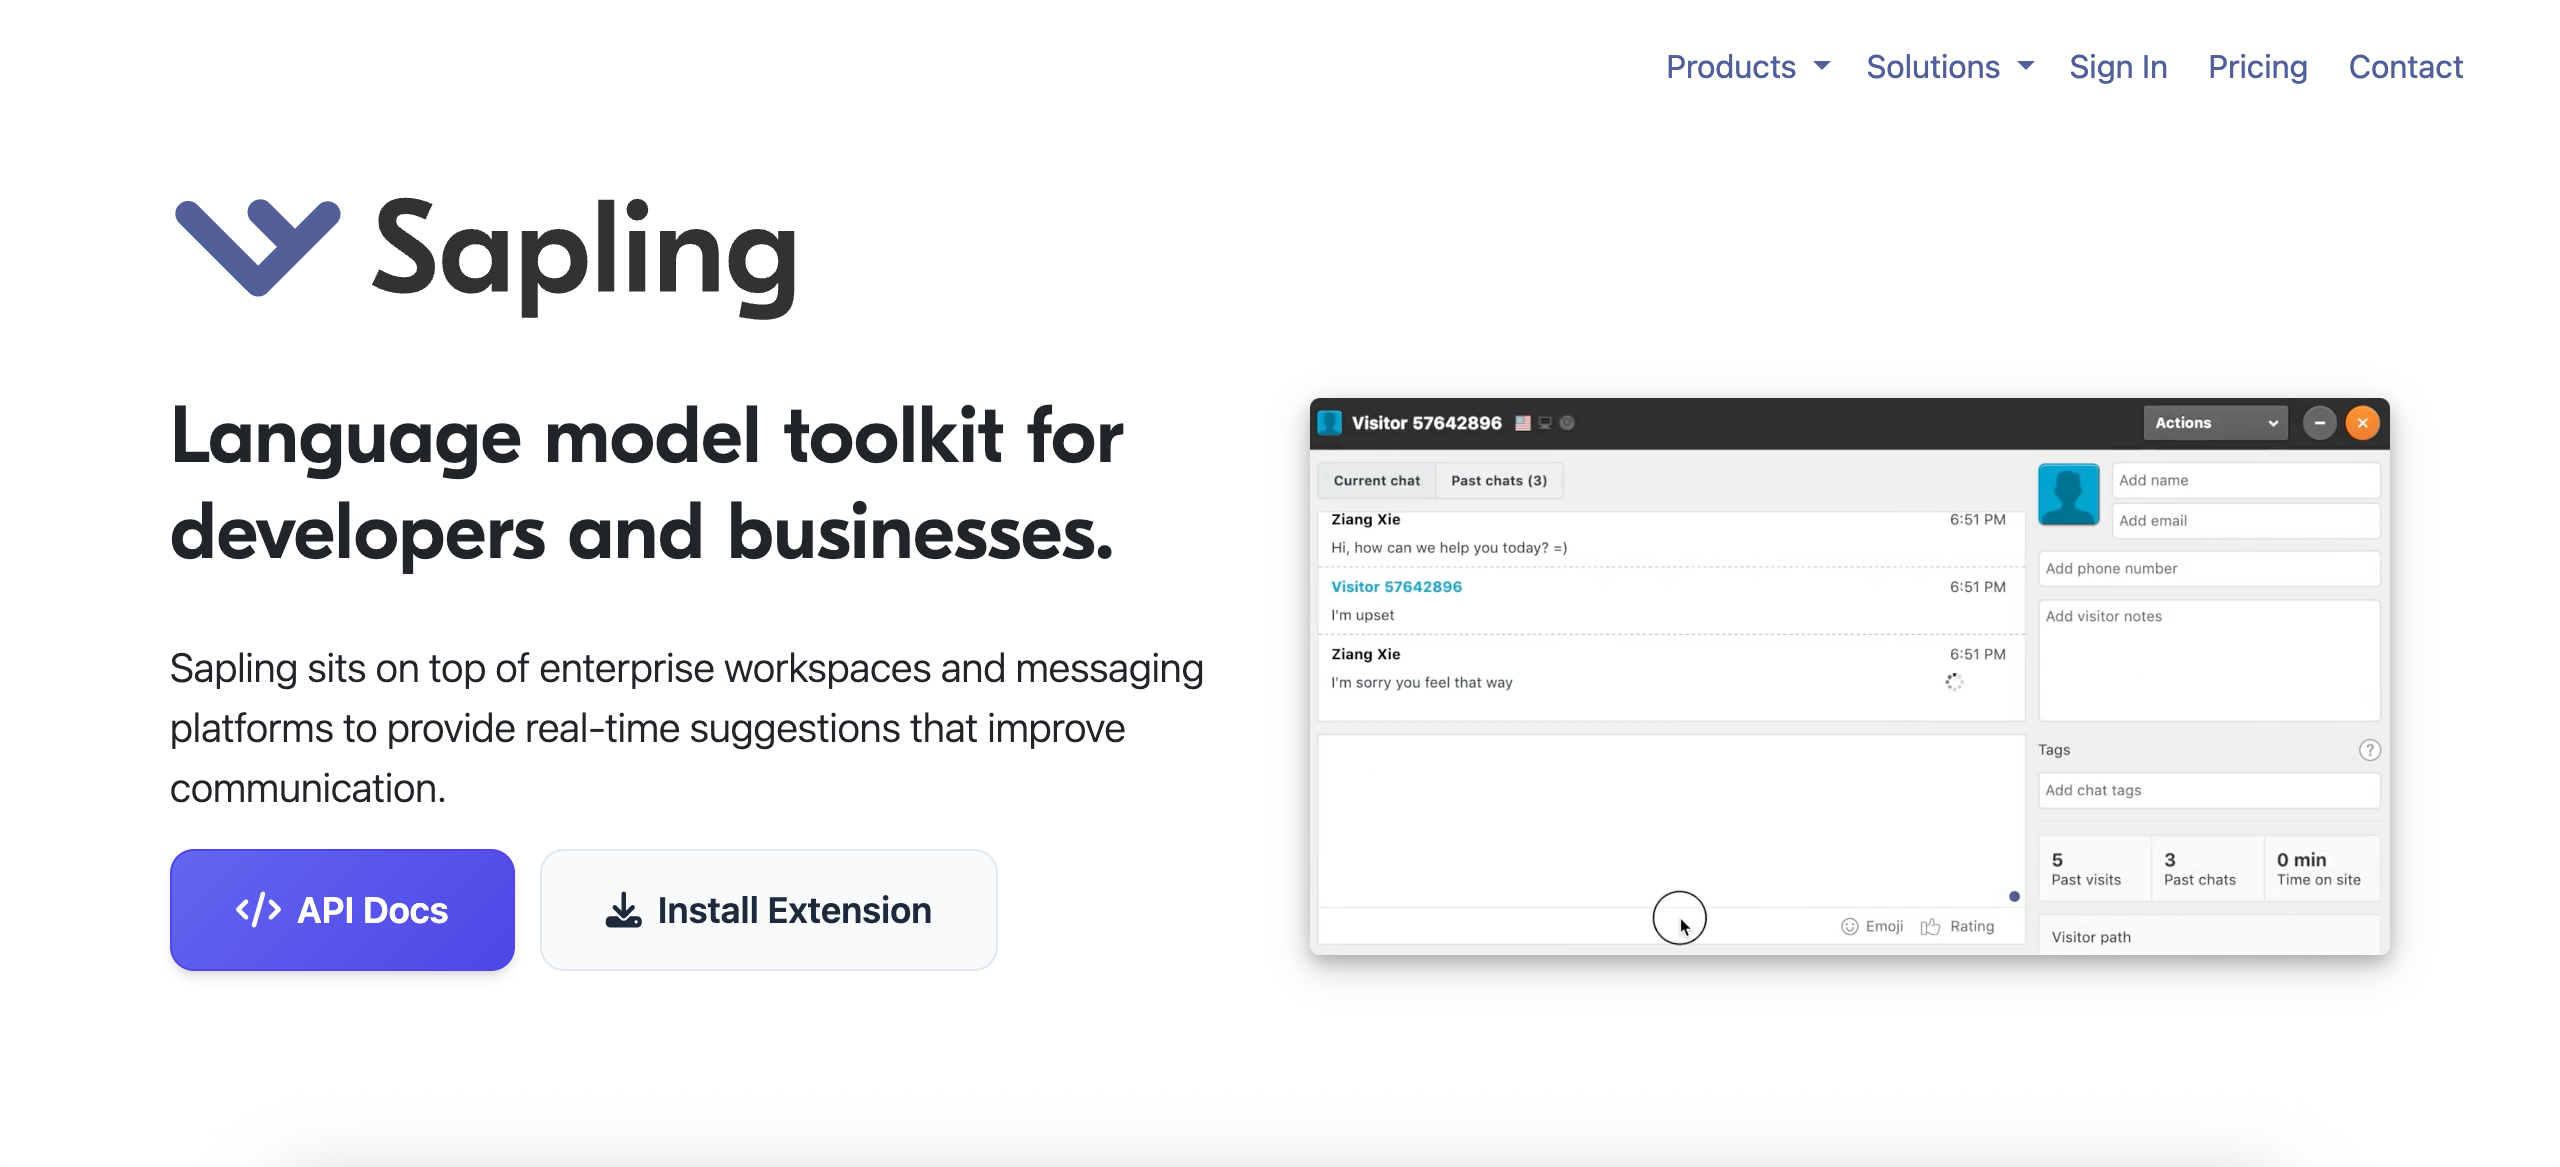Expand the Products dropdown menu

[x=1747, y=67]
